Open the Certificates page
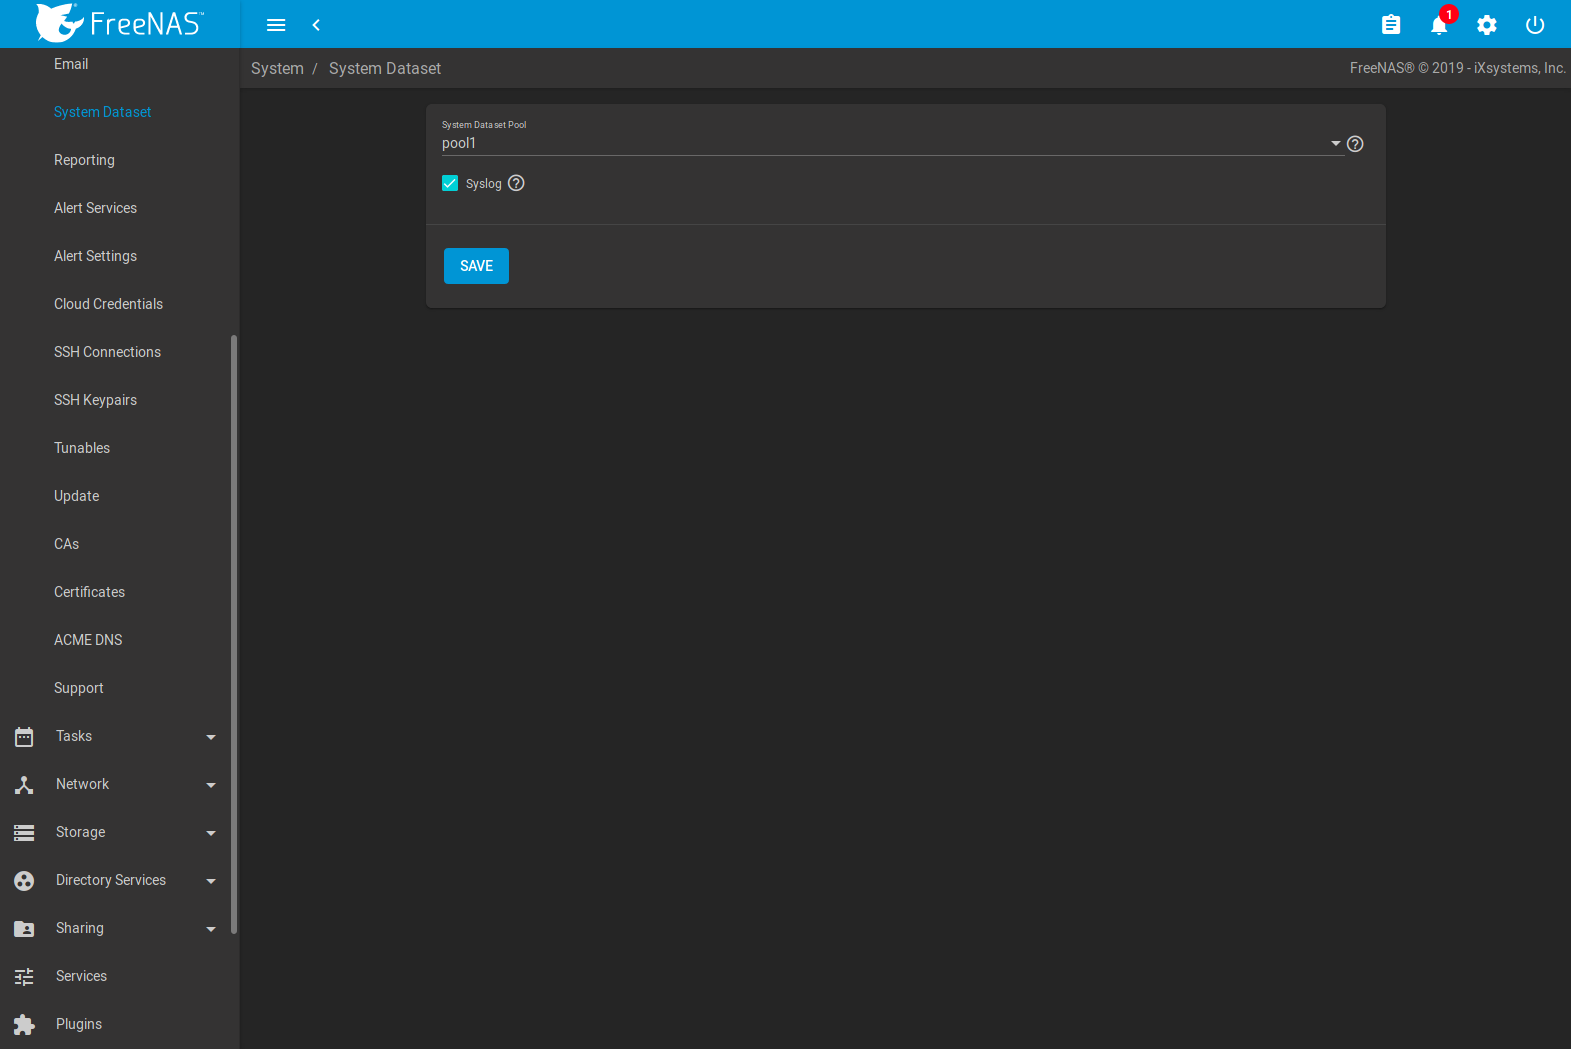 pos(89,592)
